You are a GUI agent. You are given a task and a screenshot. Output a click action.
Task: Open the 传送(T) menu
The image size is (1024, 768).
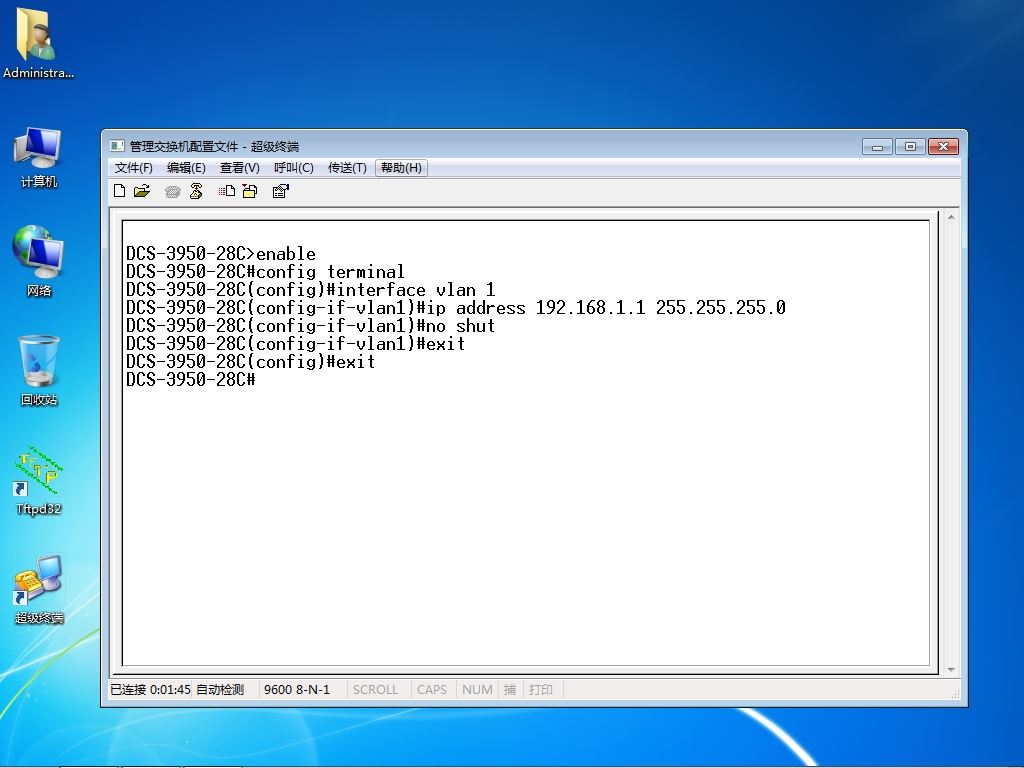pyautogui.click(x=347, y=168)
